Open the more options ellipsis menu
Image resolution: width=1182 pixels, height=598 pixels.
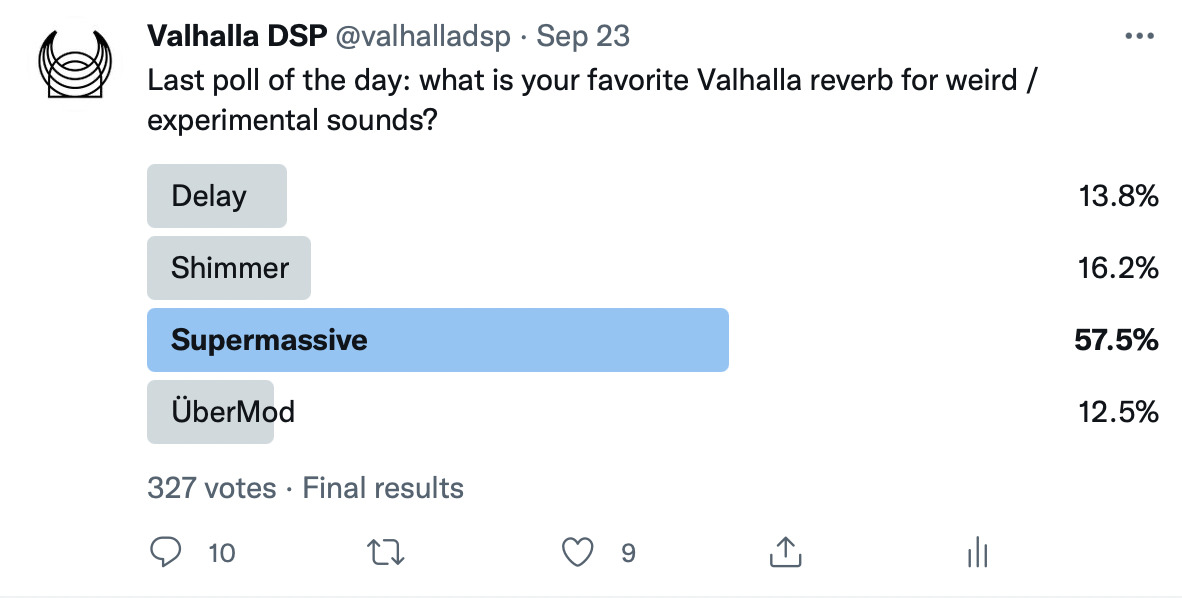click(x=1139, y=35)
